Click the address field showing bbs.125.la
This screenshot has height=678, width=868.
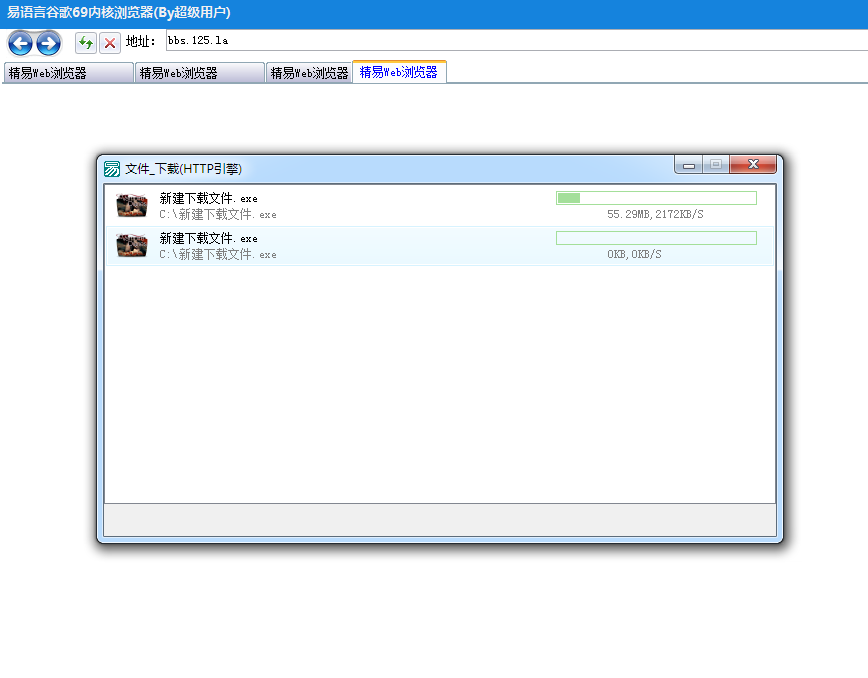coord(517,40)
